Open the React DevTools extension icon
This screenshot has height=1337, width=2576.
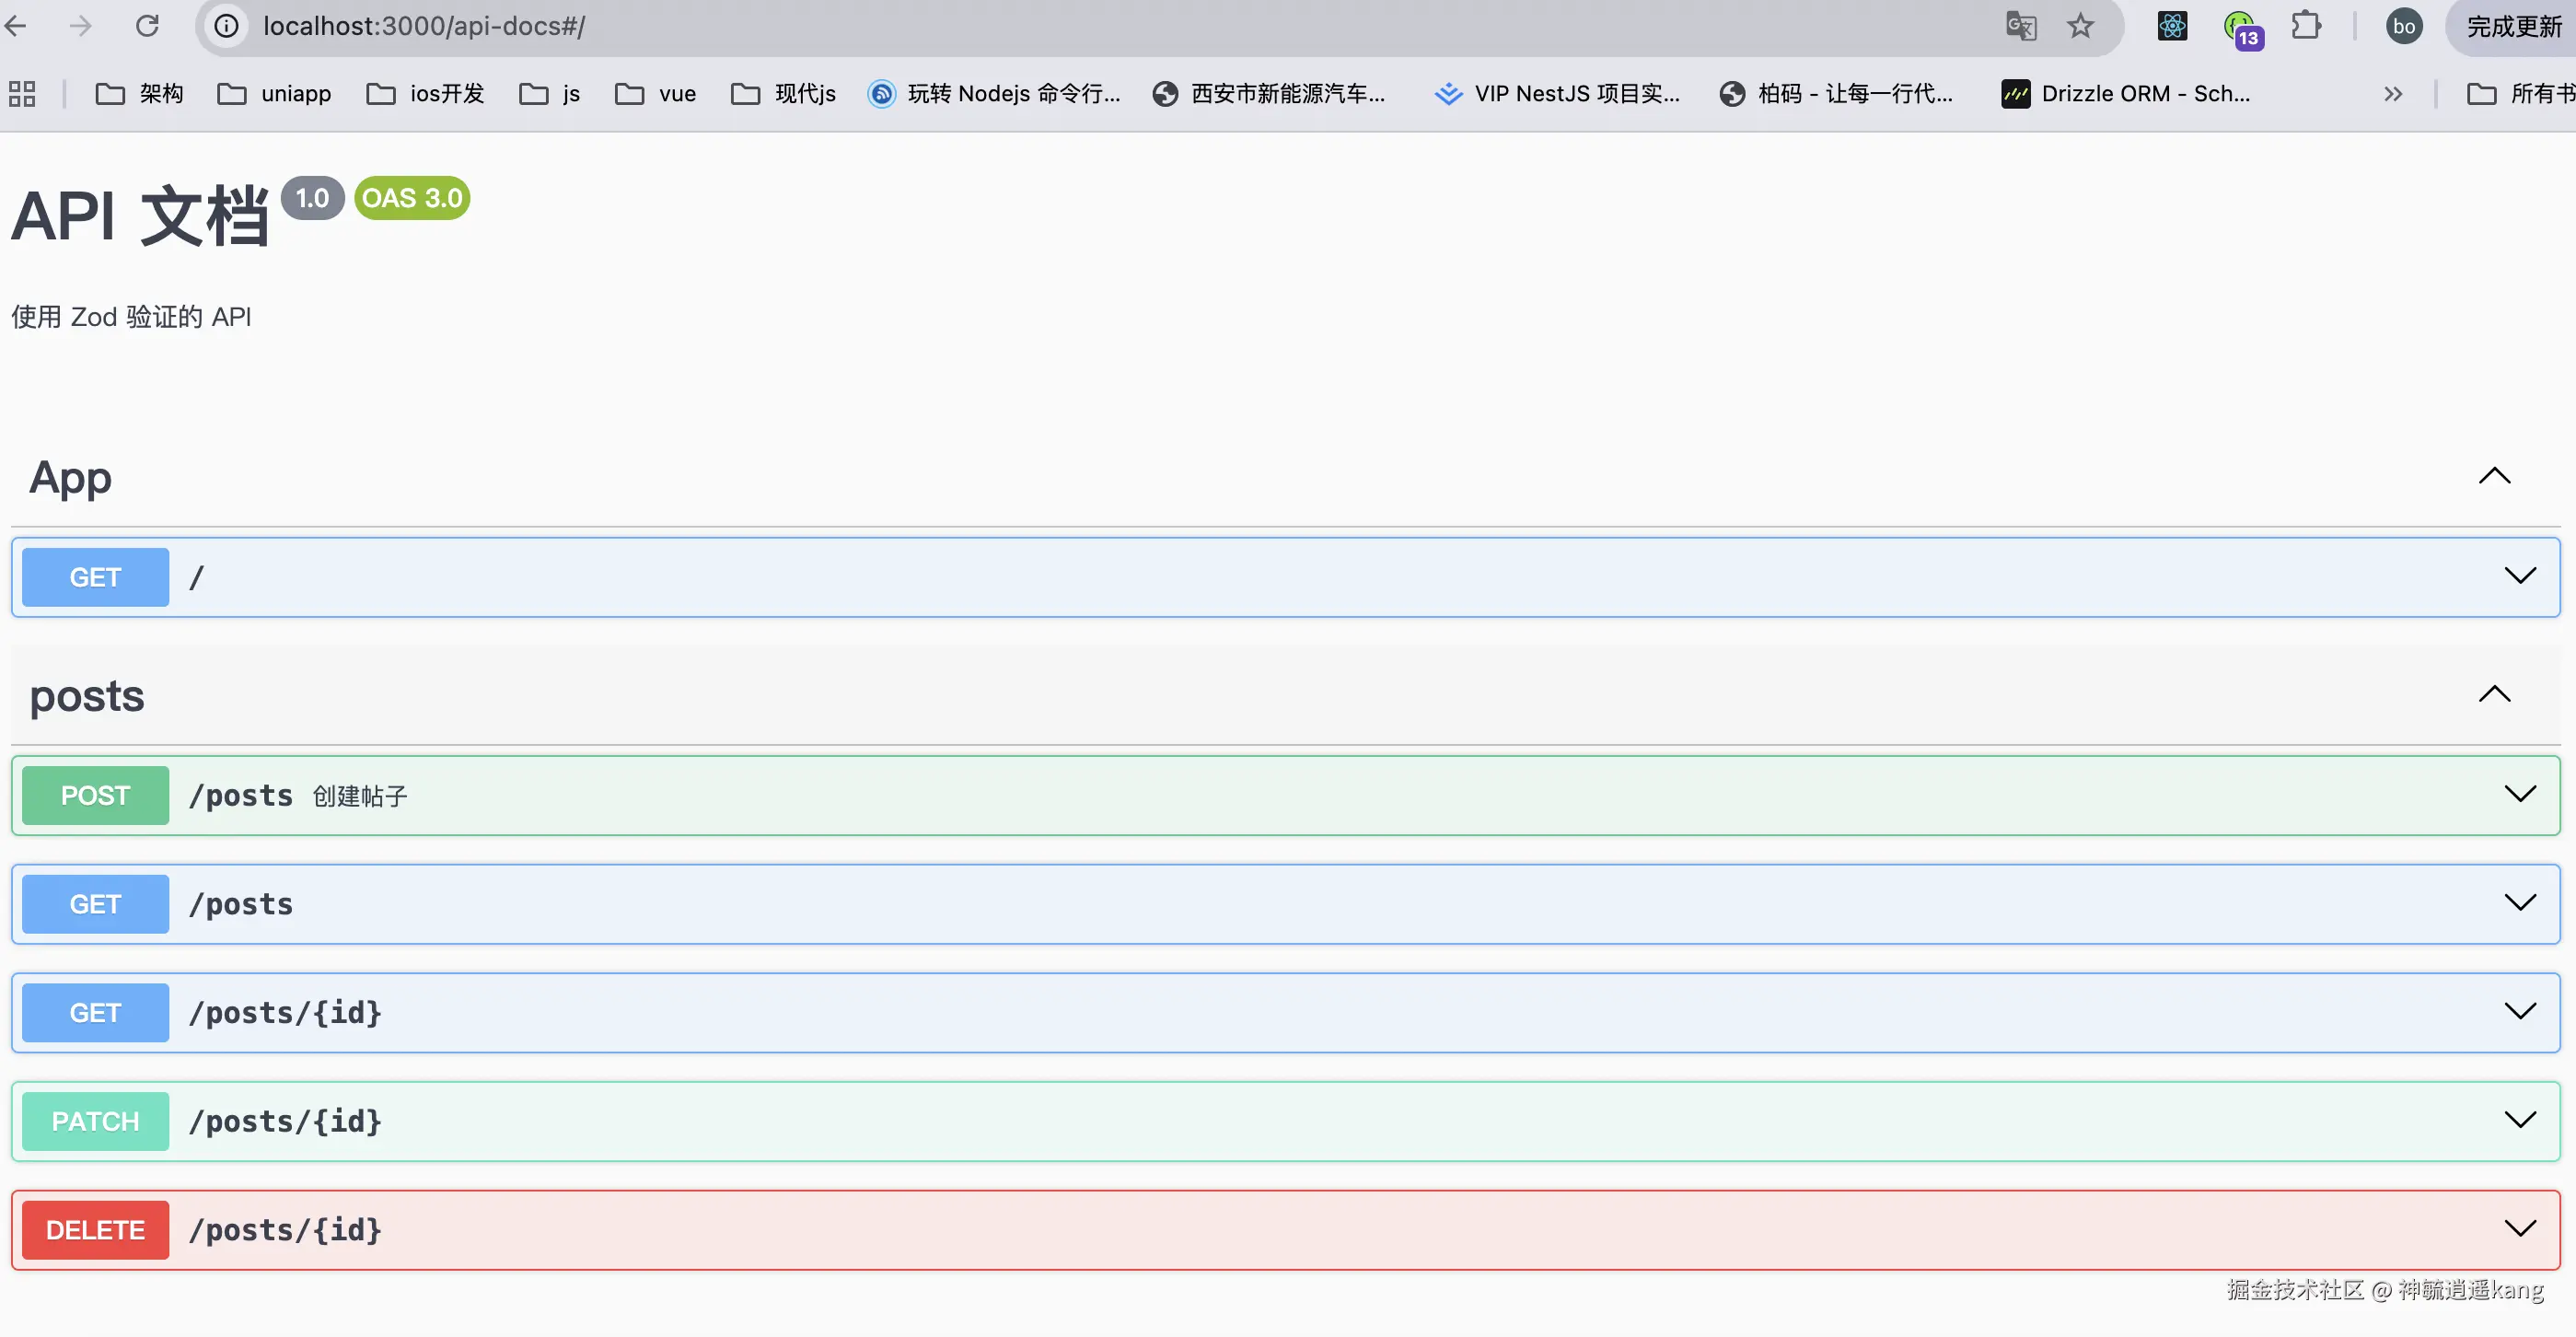coord(2172,26)
